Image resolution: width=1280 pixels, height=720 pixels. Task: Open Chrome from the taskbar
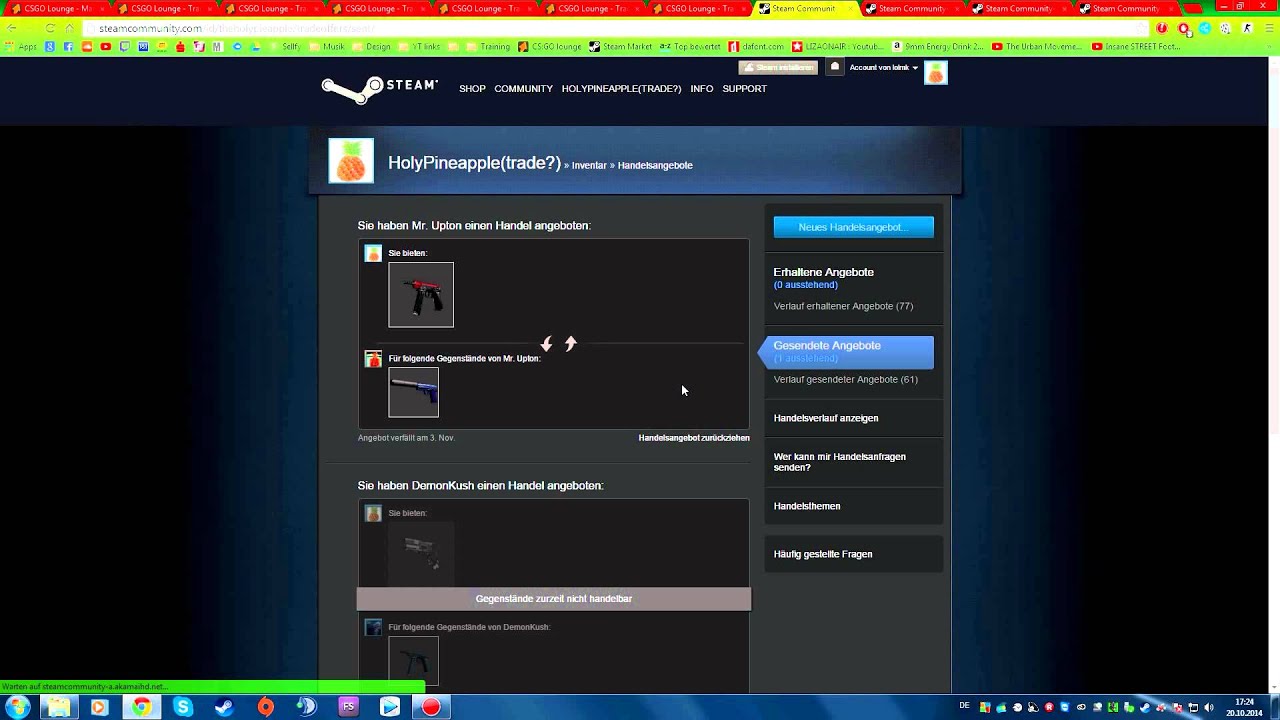point(141,707)
